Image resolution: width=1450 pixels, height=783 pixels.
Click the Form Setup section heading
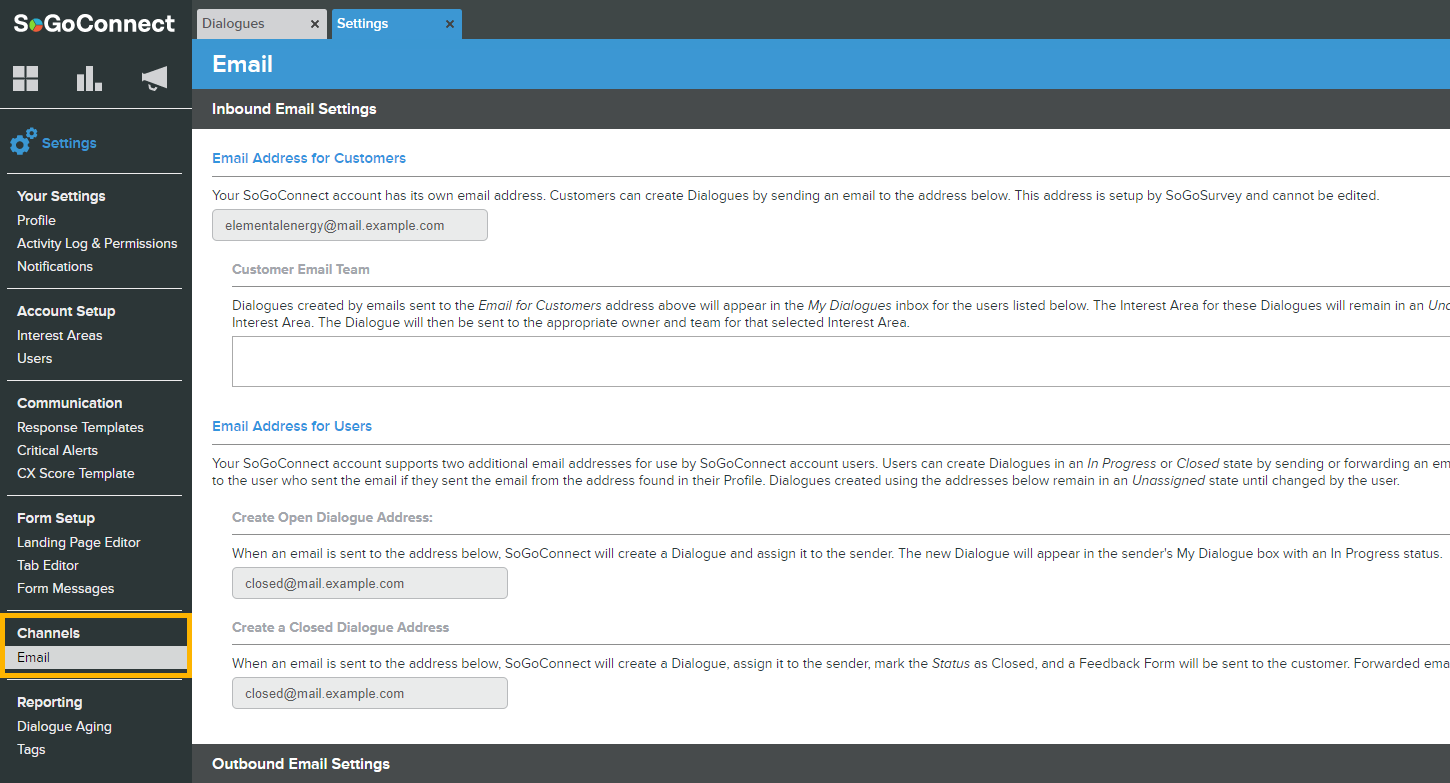click(x=56, y=518)
